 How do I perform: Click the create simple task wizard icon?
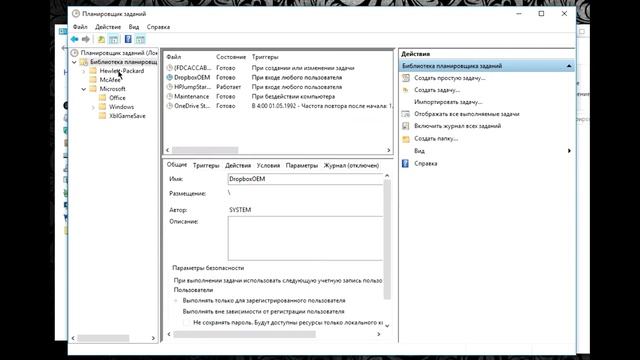click(406, 78)
